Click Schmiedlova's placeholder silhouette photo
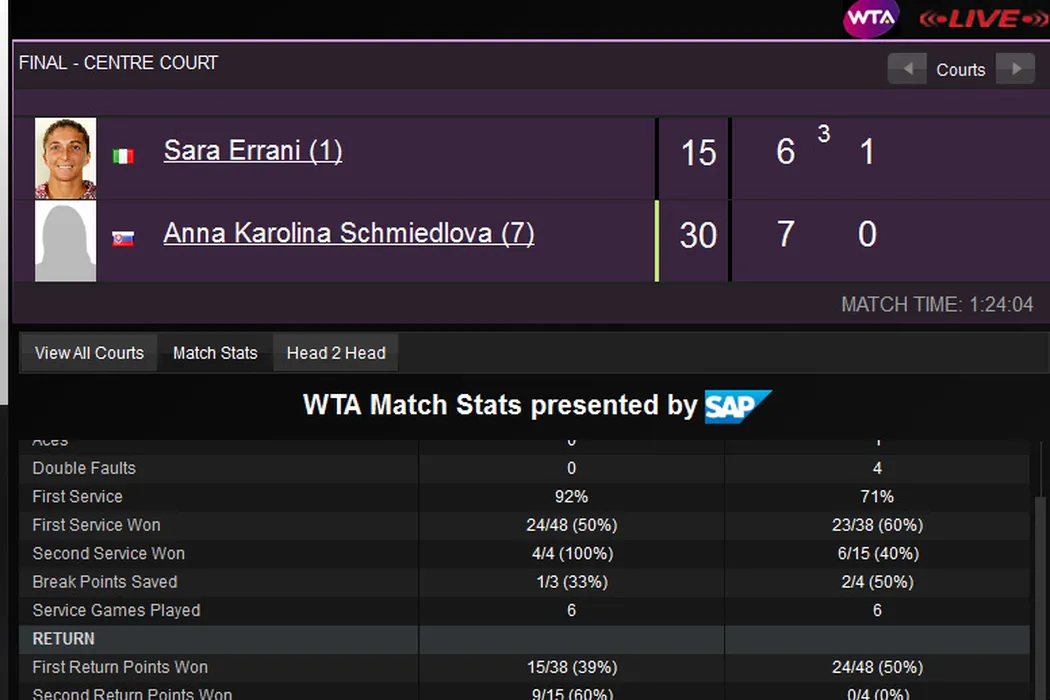Image resolution: width=1050 pixels, height=700 pixels. (66, 241)
